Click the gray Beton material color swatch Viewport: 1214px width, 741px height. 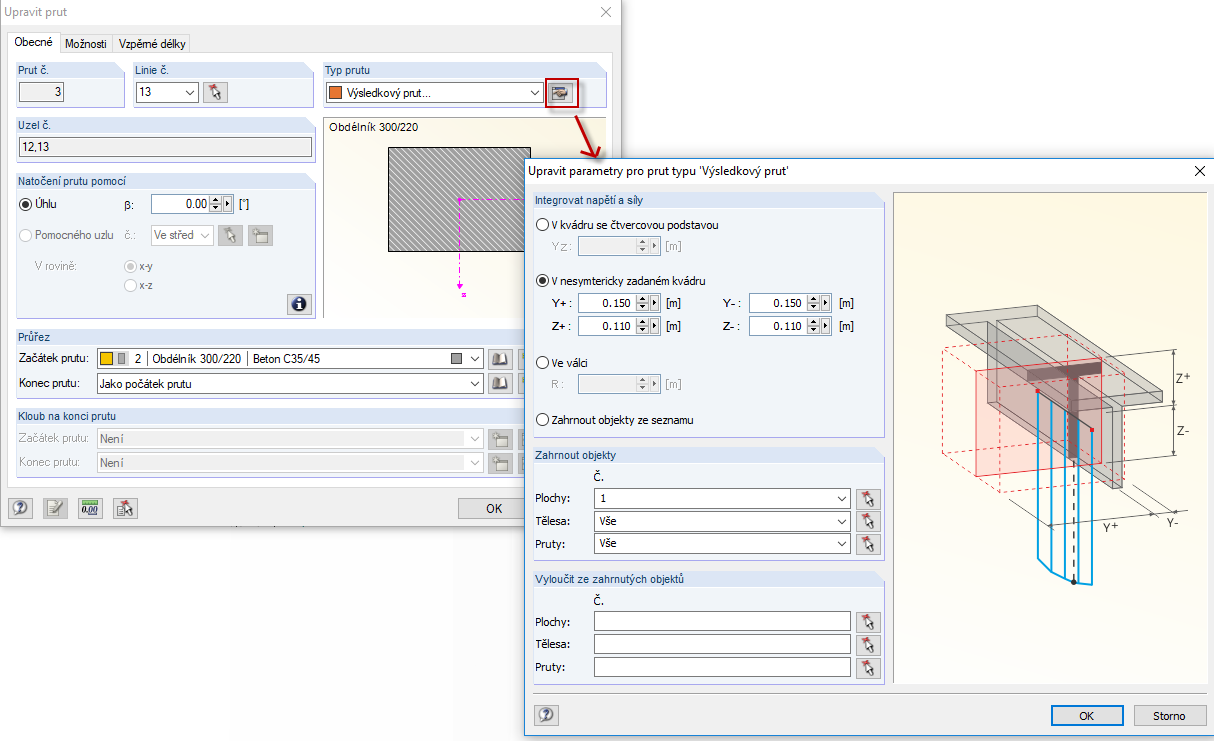[457, 358]
